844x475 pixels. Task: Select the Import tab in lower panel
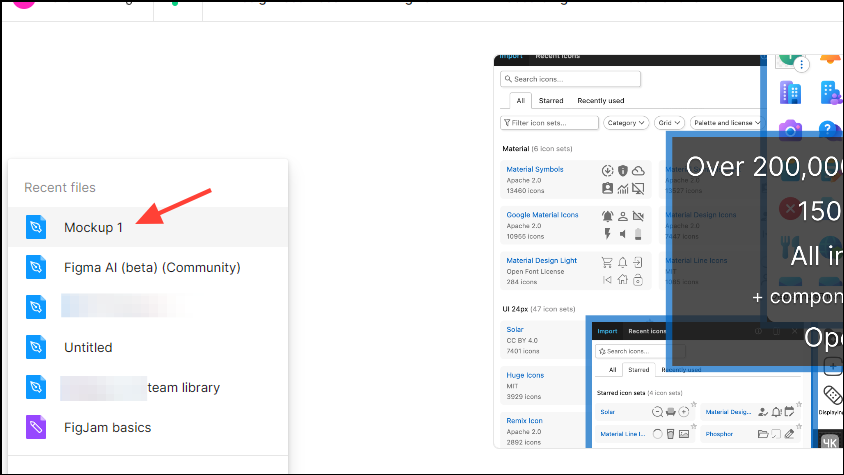click(x=607, y=331)
